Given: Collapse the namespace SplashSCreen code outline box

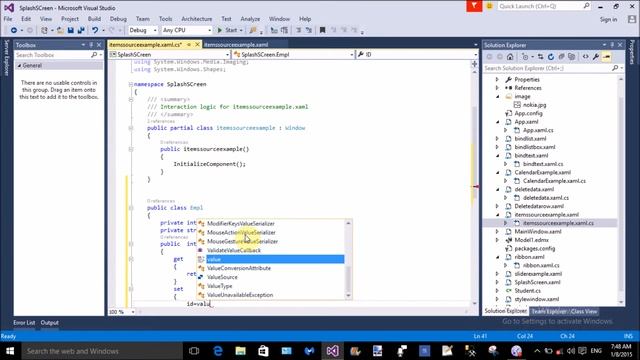Looking at the screenshot, I should click(x=131, y=84).
